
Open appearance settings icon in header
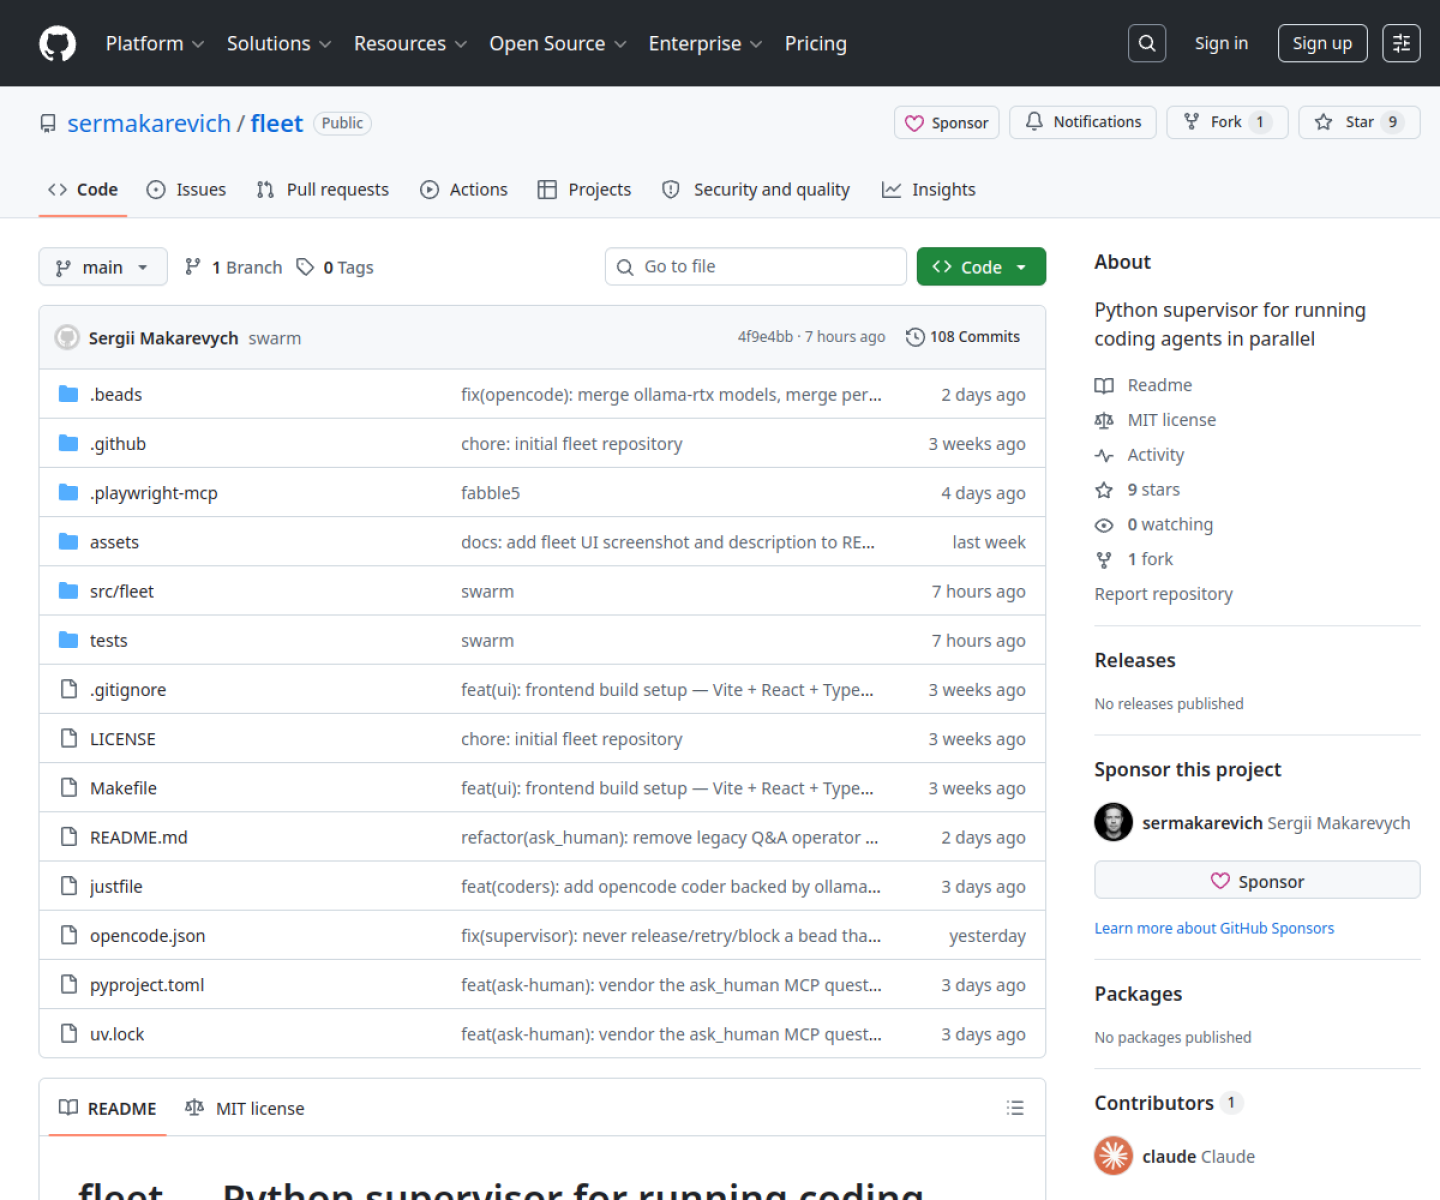tap(1401, 43)
